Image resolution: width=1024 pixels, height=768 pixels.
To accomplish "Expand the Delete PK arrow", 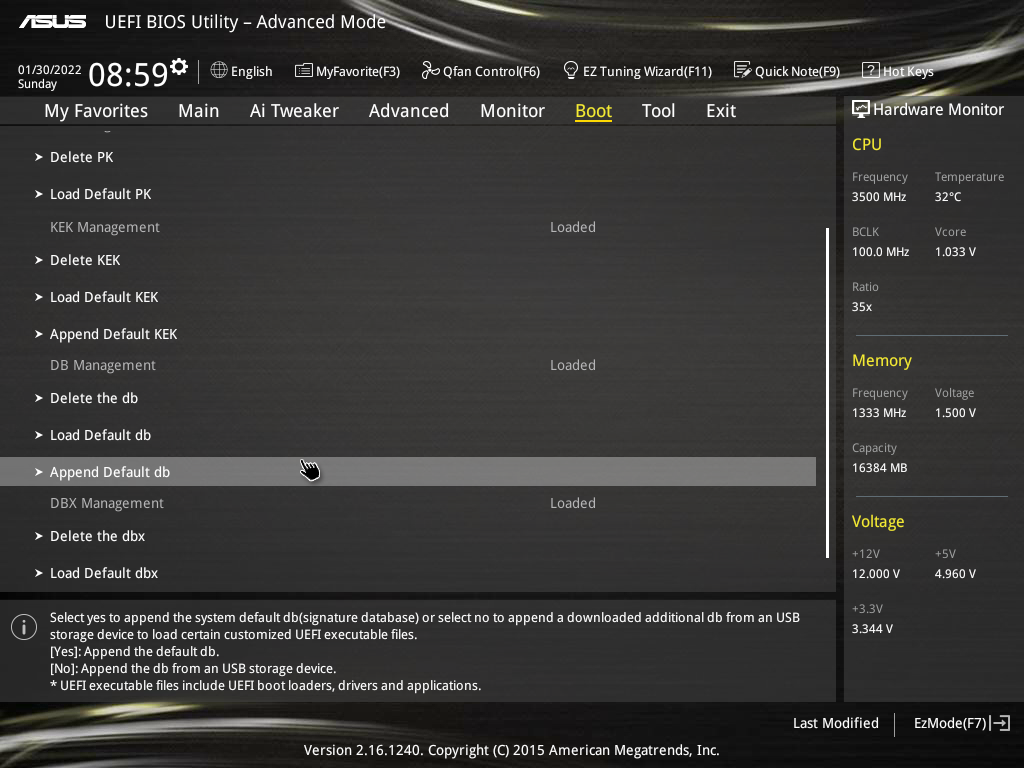I will tap(39, 157).
